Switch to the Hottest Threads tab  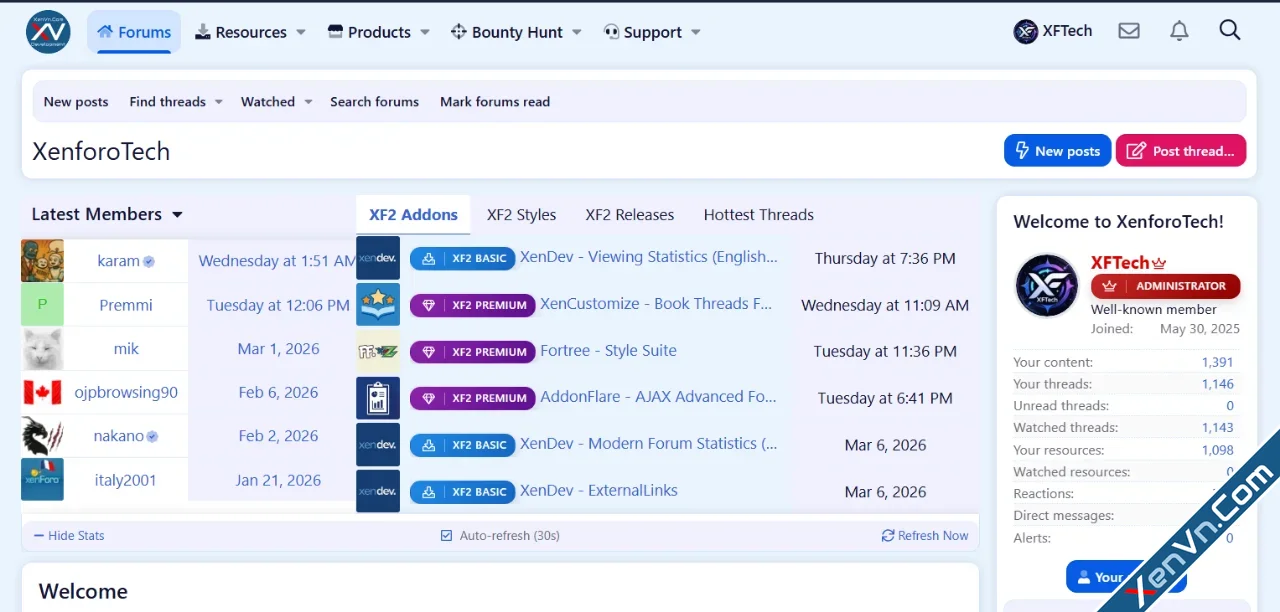(759, 215)
